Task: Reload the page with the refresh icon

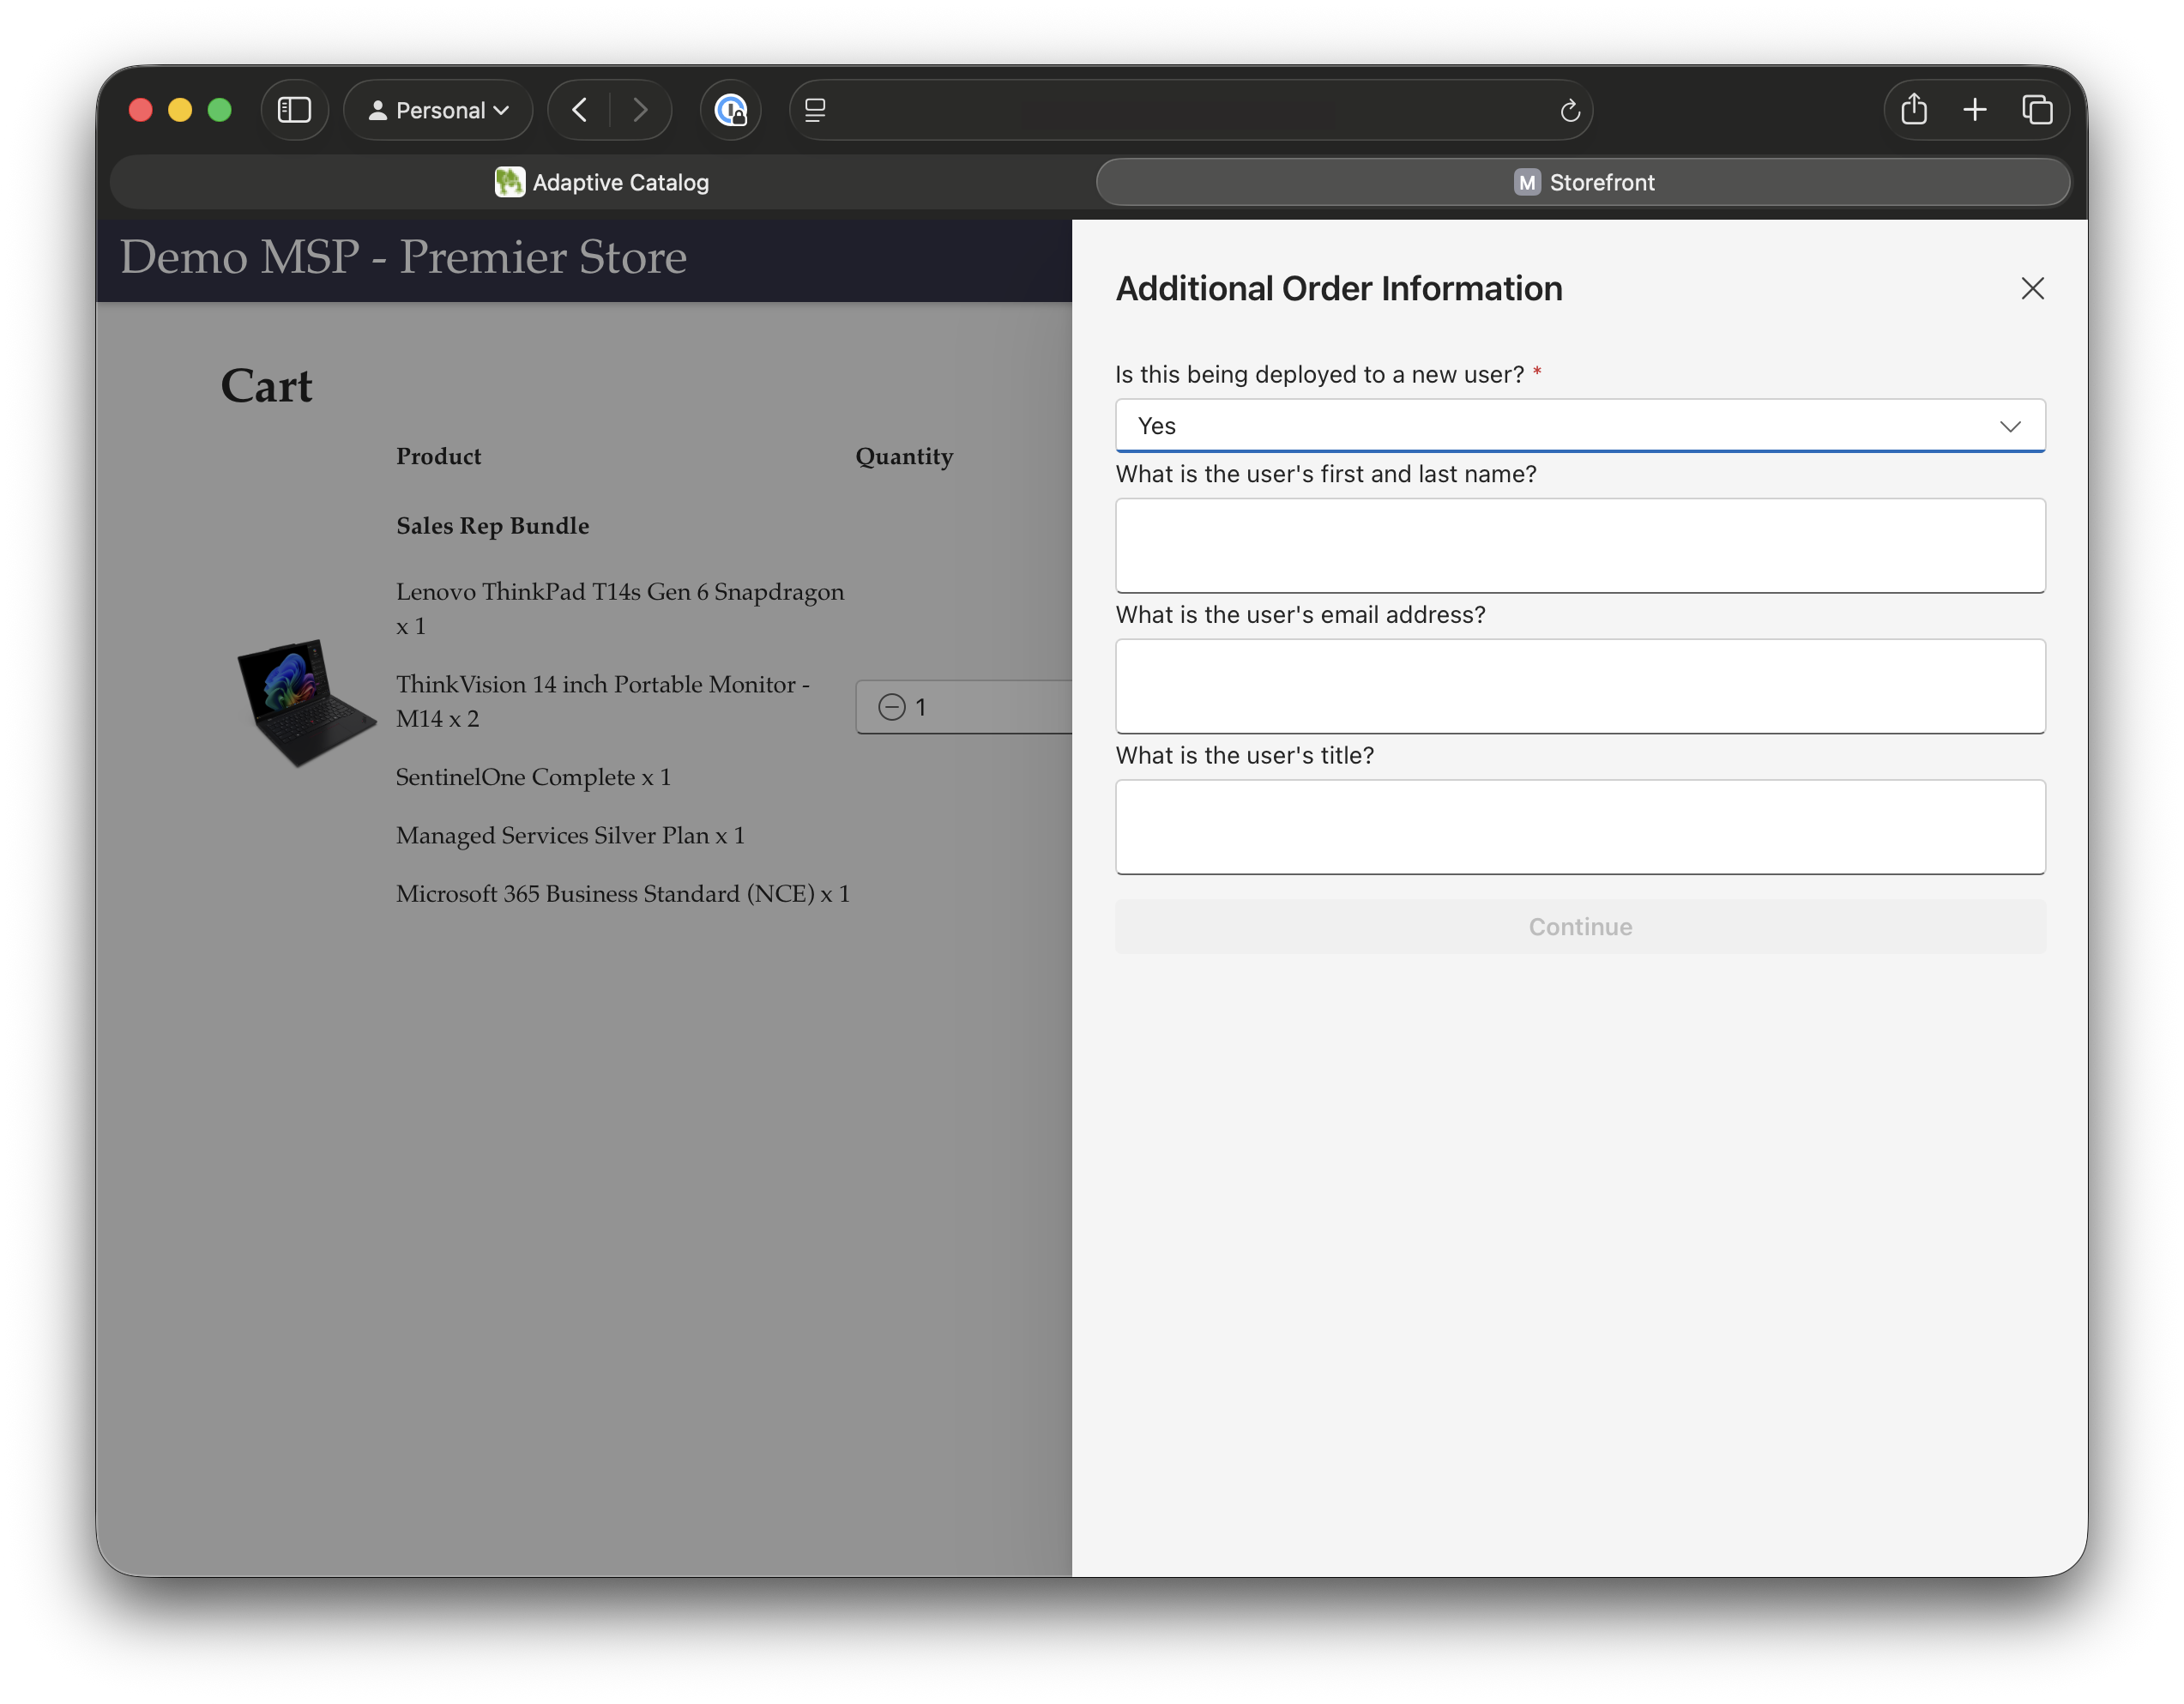Action: tap(1569, 110)
